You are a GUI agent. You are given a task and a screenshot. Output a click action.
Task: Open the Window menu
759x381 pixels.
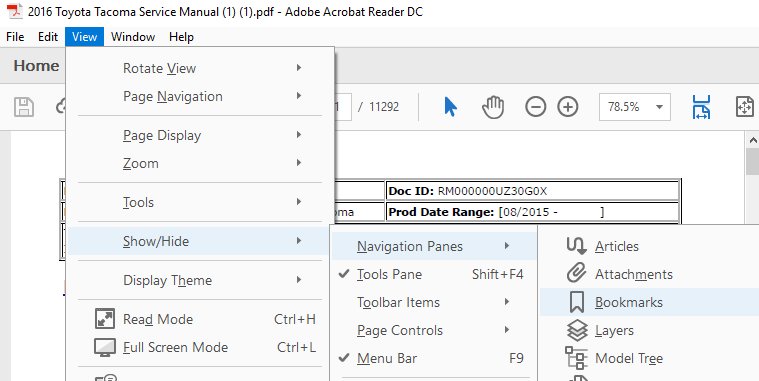[133, 37]
